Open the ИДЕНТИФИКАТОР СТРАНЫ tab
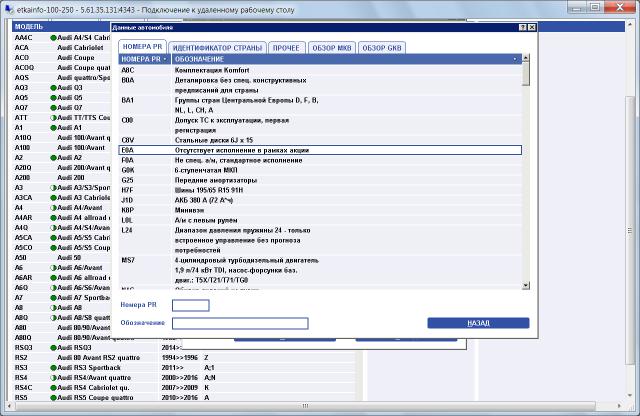The height and width of the screenshot is (416, 640). [x=217, y=48]
